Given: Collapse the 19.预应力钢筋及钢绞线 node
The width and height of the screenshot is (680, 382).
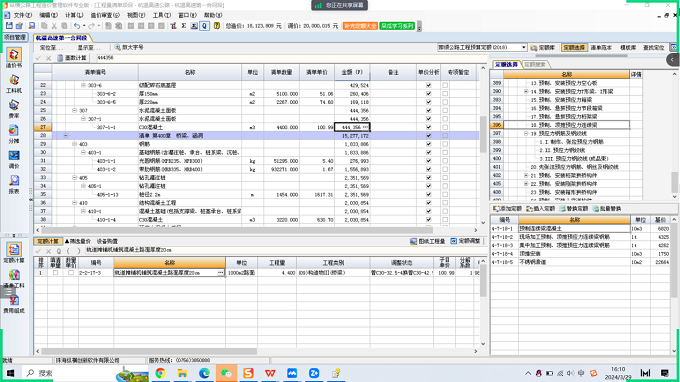Looking at the screenshot, I should click(x=526, y=134).
